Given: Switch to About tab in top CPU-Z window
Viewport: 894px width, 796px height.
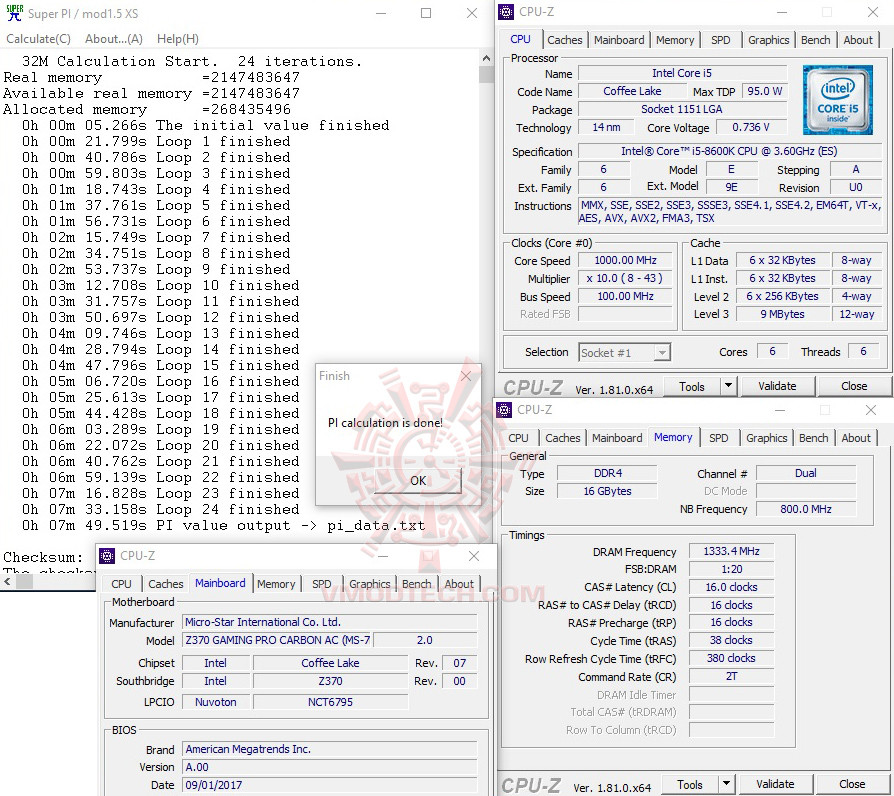Looking at the screenshot, I should (858, 40).
